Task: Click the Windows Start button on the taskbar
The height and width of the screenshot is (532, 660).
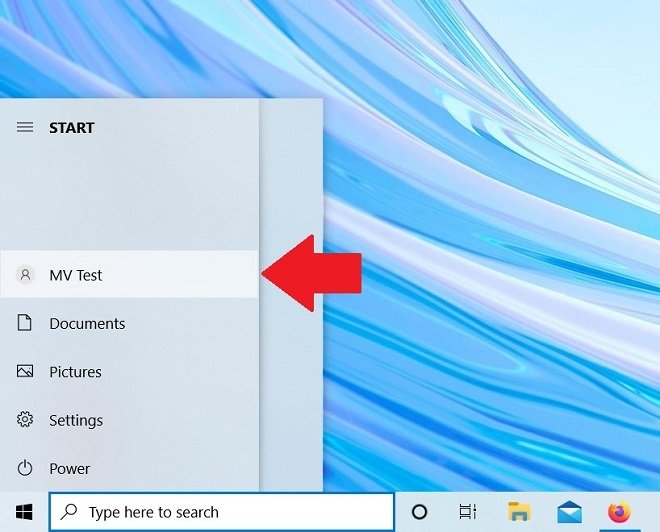Action: [24, 512]
